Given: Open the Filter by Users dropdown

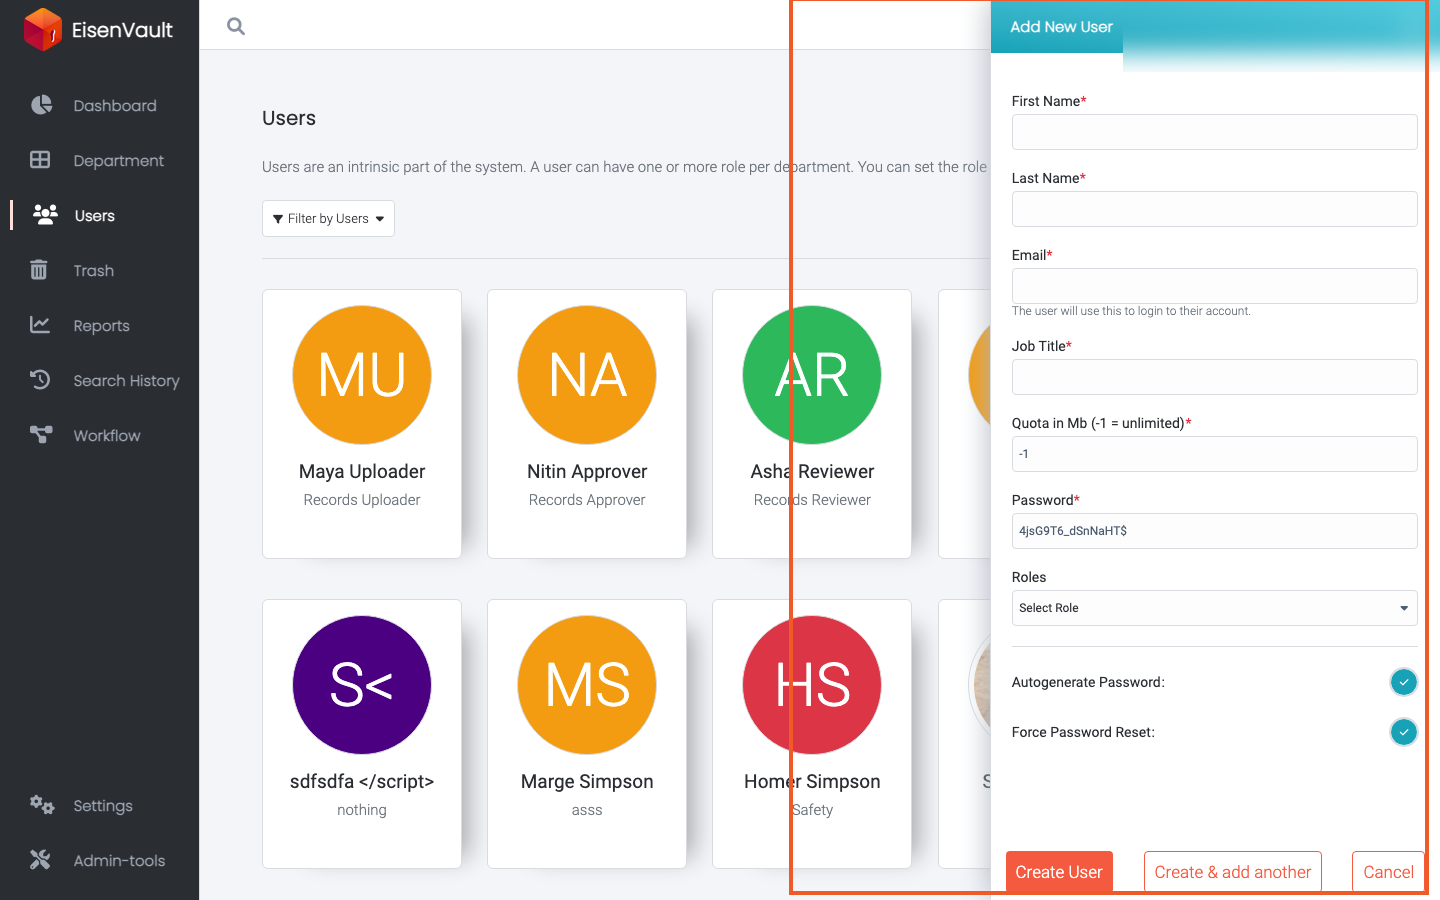Looking at the screenshot, I should (x=328, y=218).
